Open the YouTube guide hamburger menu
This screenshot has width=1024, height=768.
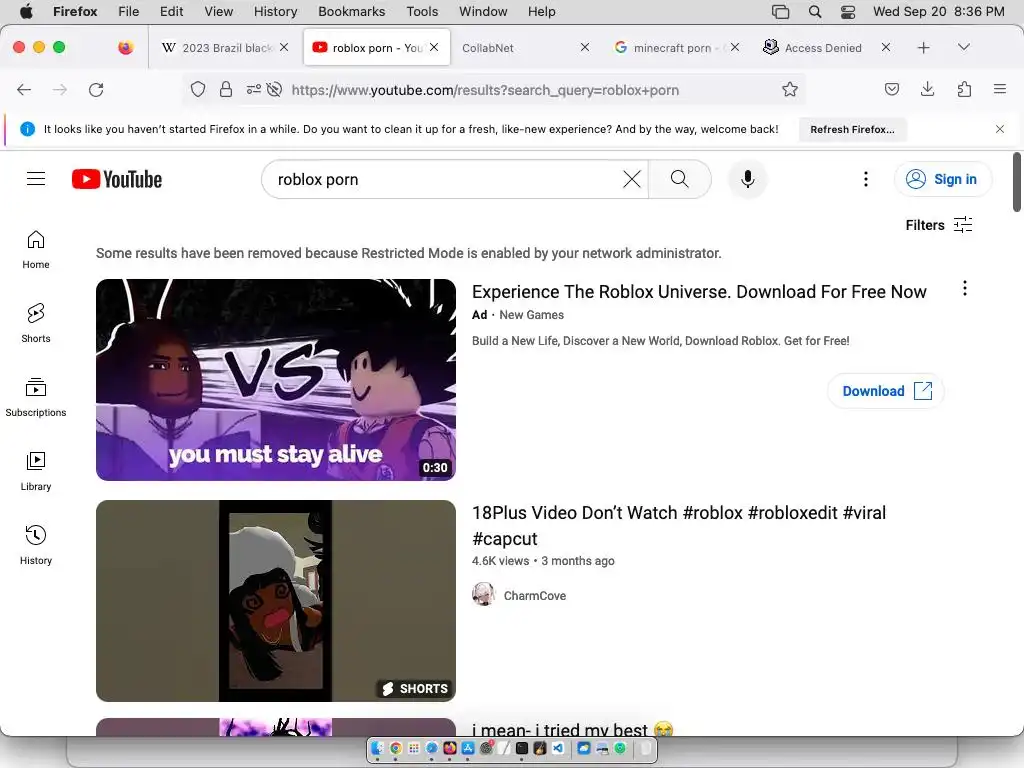click(x=36, y=179)
